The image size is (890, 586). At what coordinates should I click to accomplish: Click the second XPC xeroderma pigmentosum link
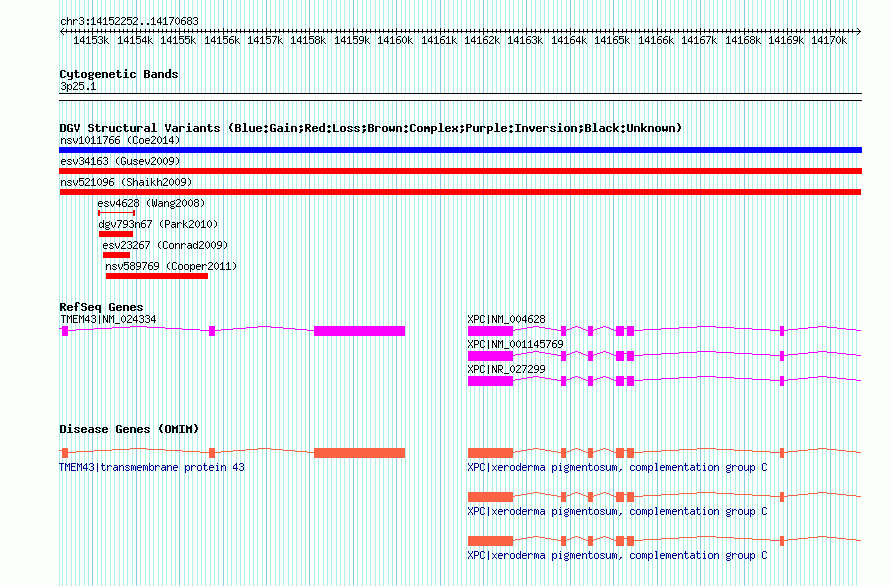(617, 511)
